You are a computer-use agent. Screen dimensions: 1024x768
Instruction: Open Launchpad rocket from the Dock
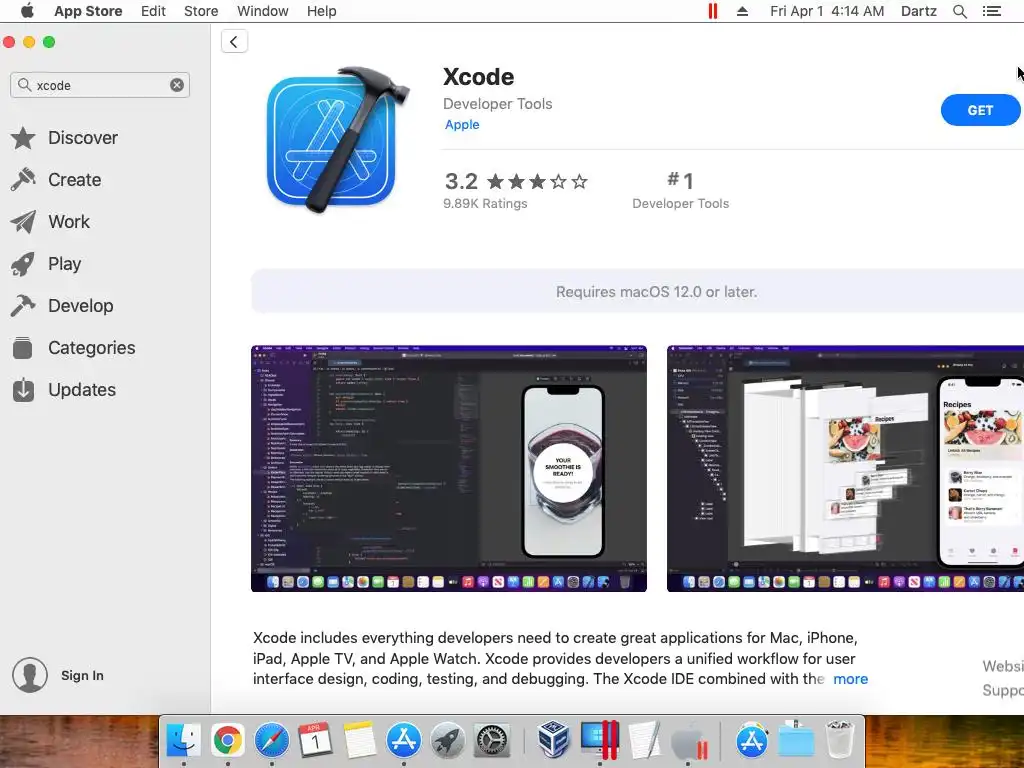pos(447,741)
